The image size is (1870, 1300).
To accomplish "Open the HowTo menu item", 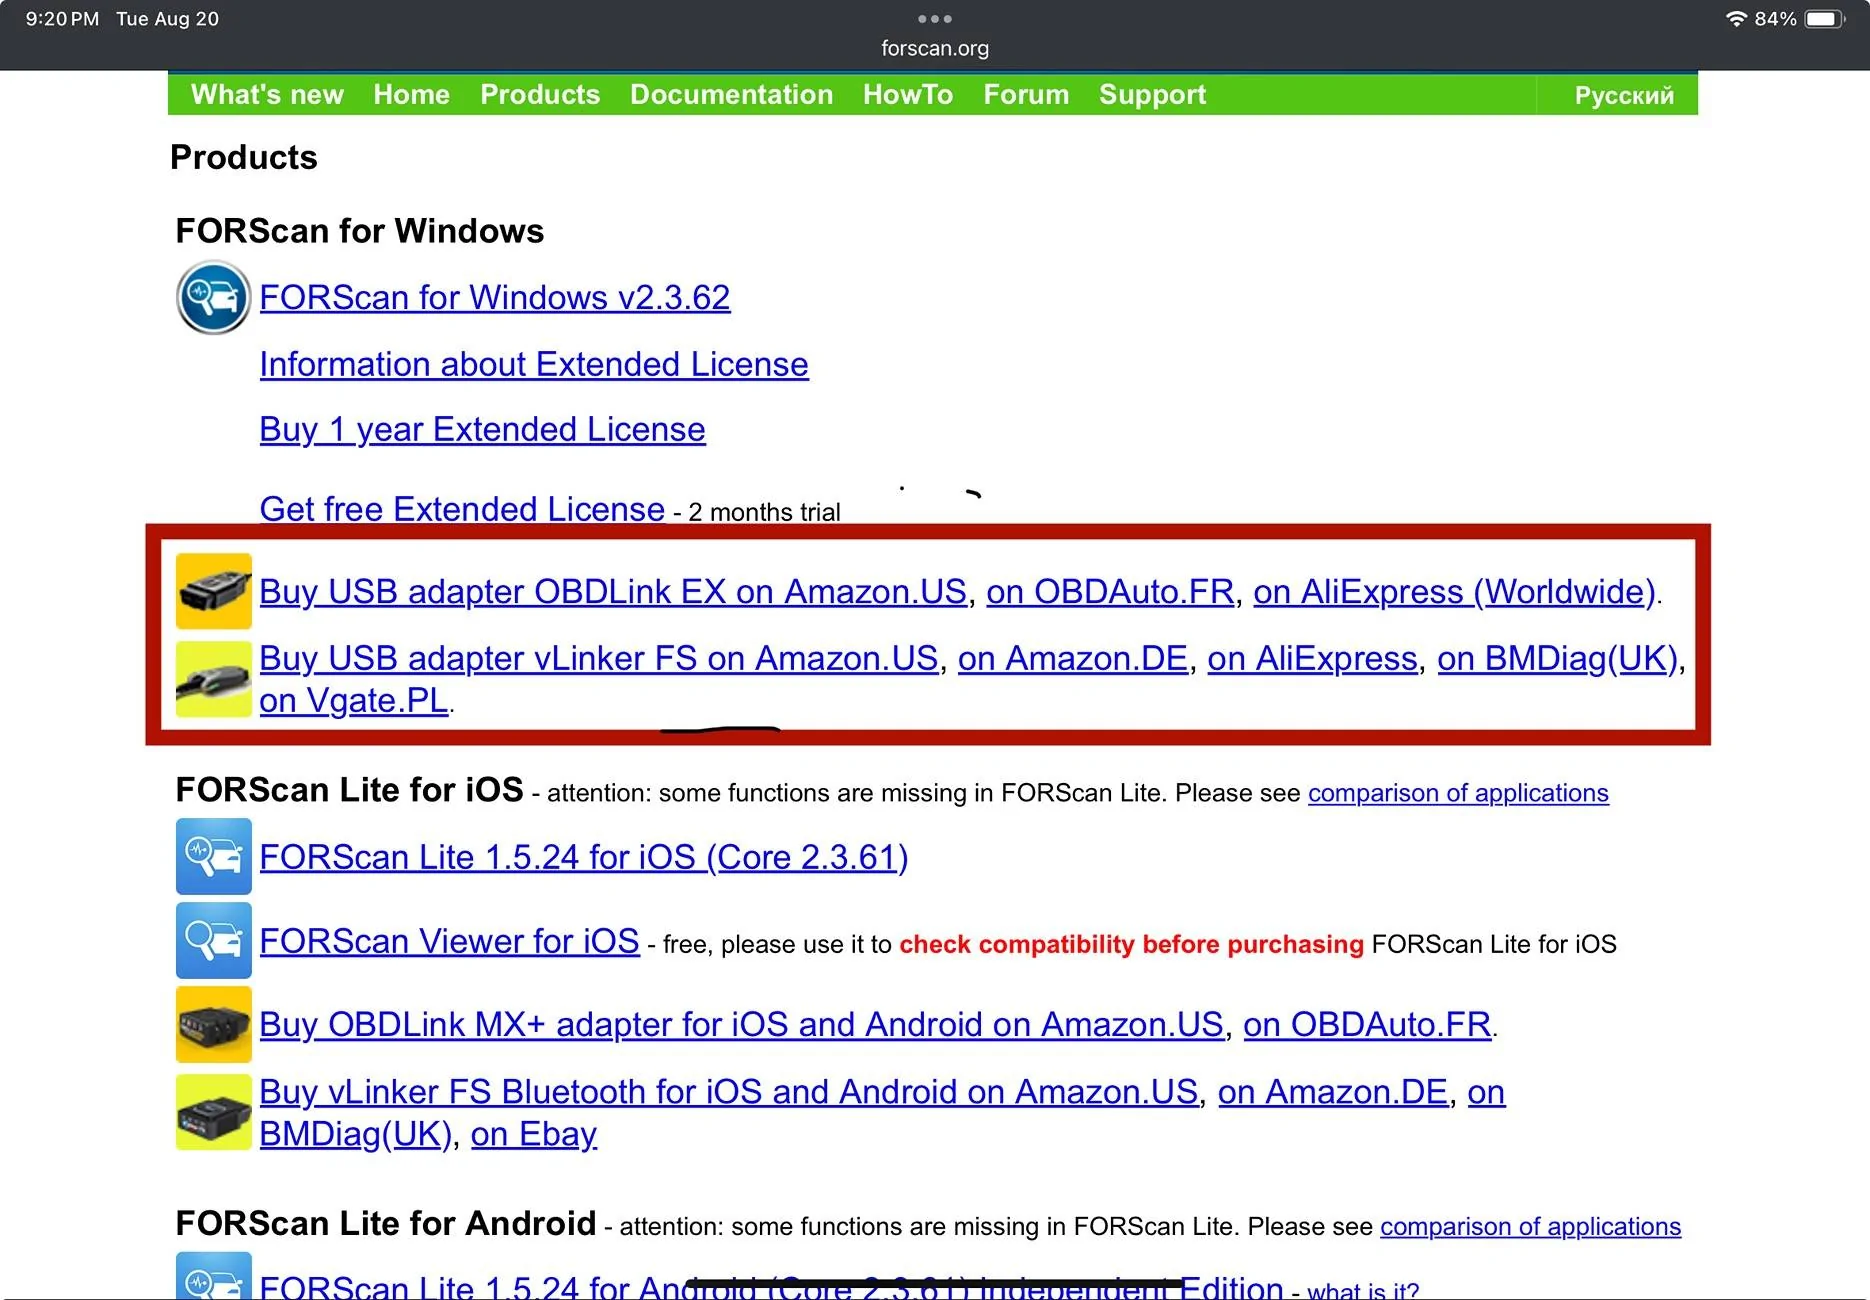I will pos(908,94).
